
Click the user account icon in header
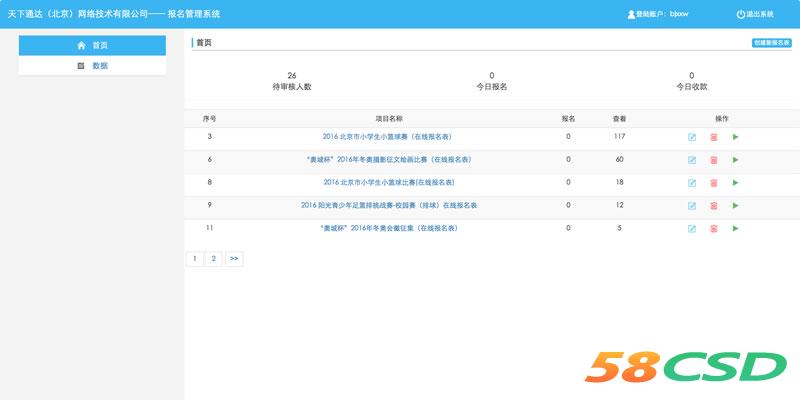tap(631, 14)
